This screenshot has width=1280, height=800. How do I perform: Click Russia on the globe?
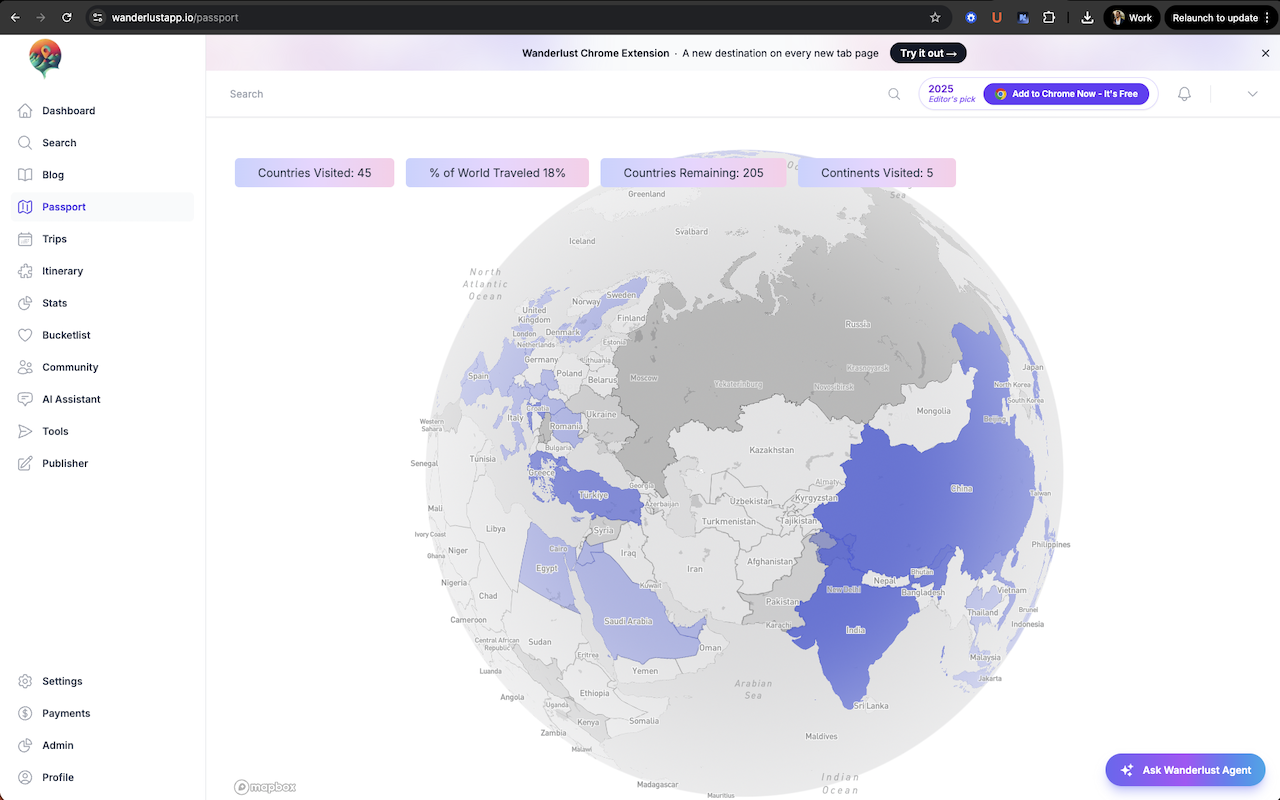click(857, 324)
